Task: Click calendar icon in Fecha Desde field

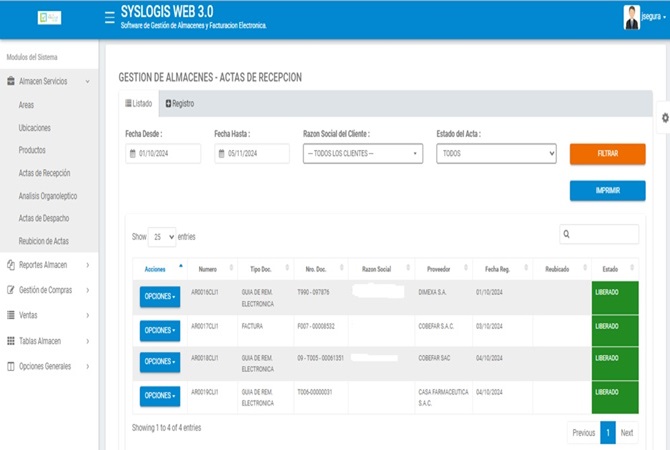Action: click(x=132, y=153)
